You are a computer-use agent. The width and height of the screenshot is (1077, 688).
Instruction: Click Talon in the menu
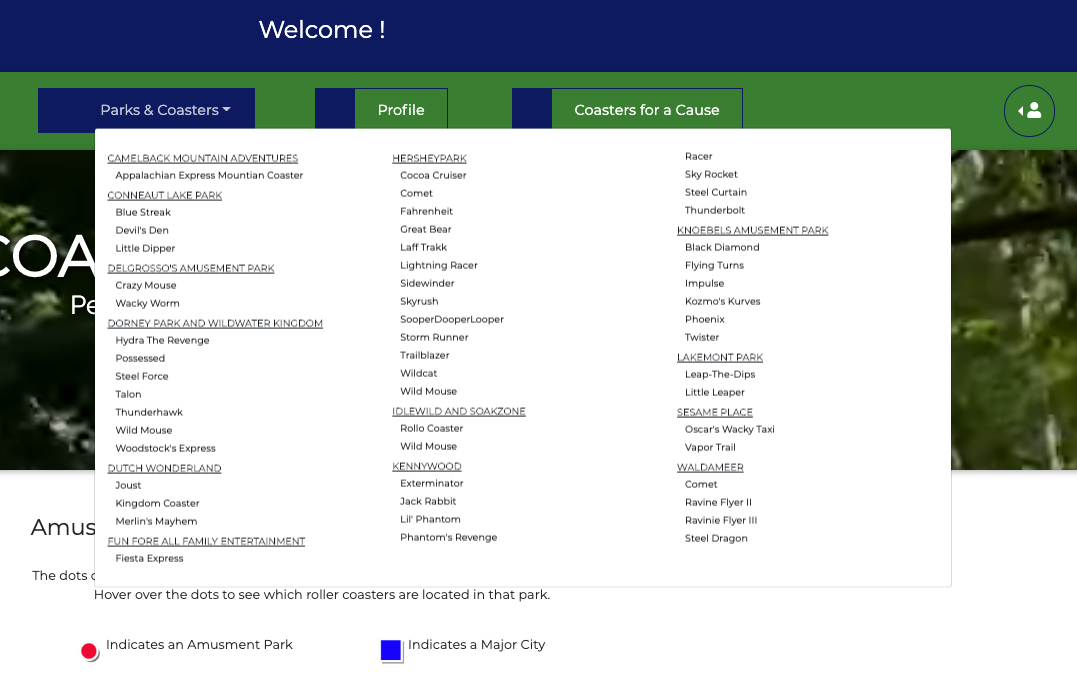pyautogui.click(x=128, y=393)
